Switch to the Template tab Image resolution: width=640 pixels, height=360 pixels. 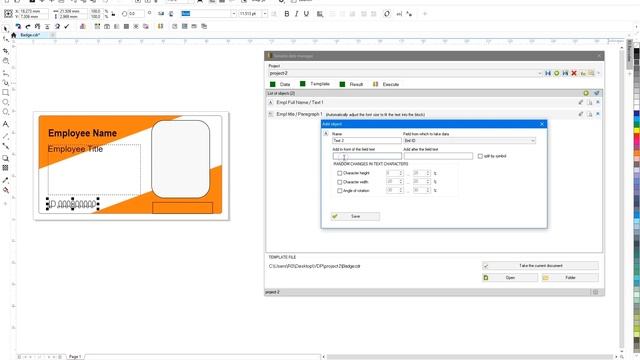315,84
